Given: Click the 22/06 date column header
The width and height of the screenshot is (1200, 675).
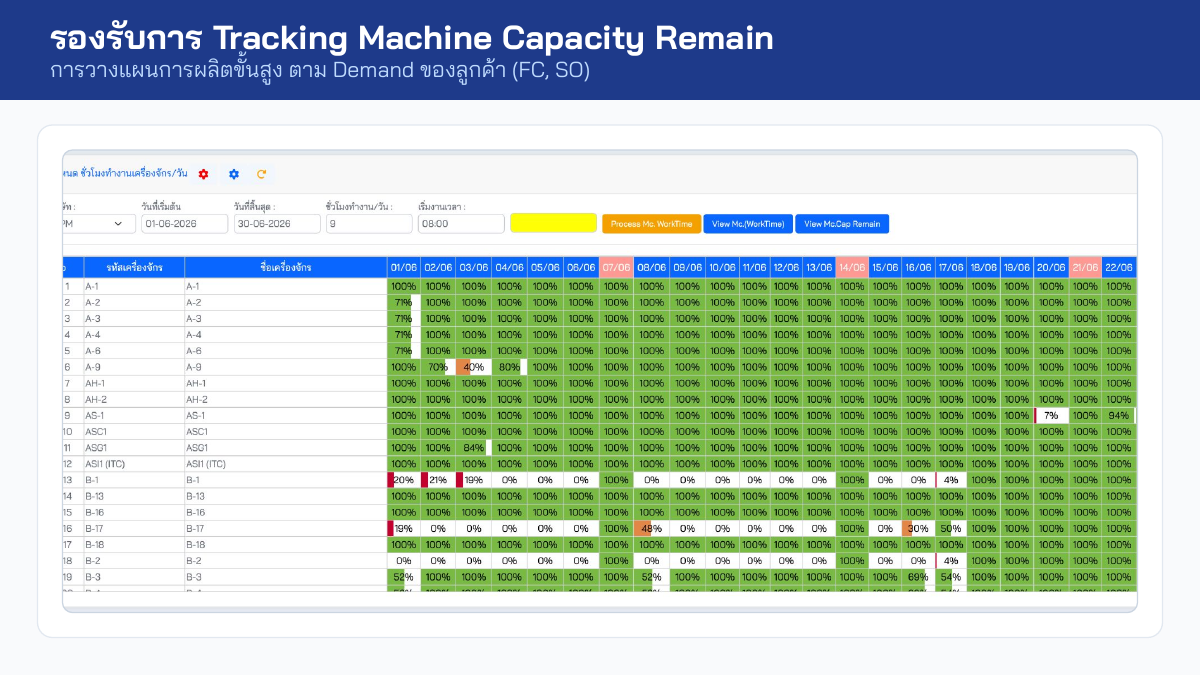Looking at the screenshot, I should coord(1119,268).
